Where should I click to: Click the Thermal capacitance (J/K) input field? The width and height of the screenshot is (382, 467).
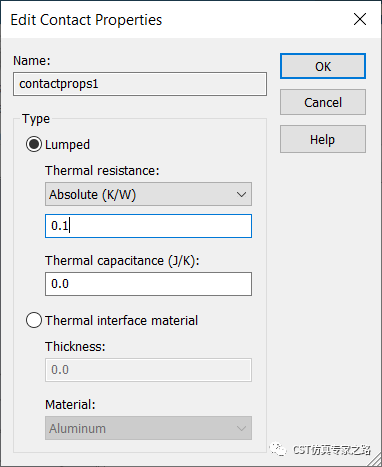pyautogui.click(x=148, y=284)
